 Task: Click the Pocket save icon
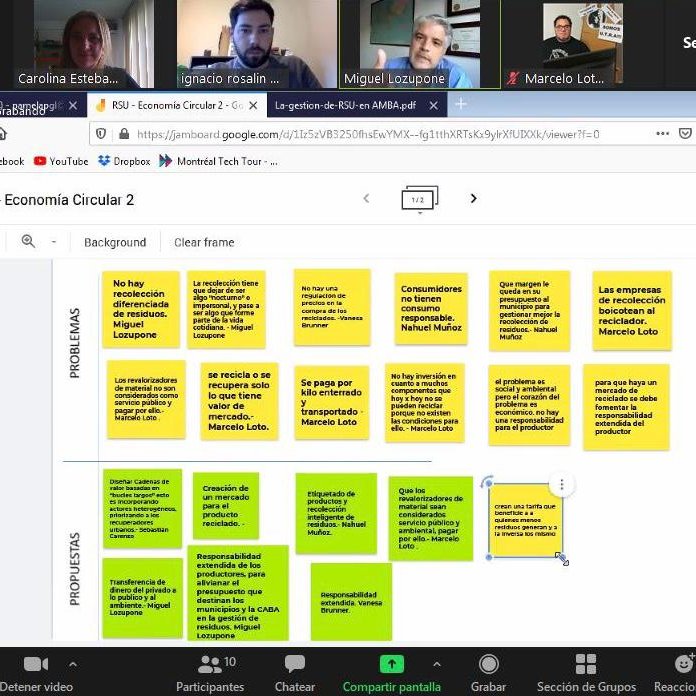(x=685, y=134)
